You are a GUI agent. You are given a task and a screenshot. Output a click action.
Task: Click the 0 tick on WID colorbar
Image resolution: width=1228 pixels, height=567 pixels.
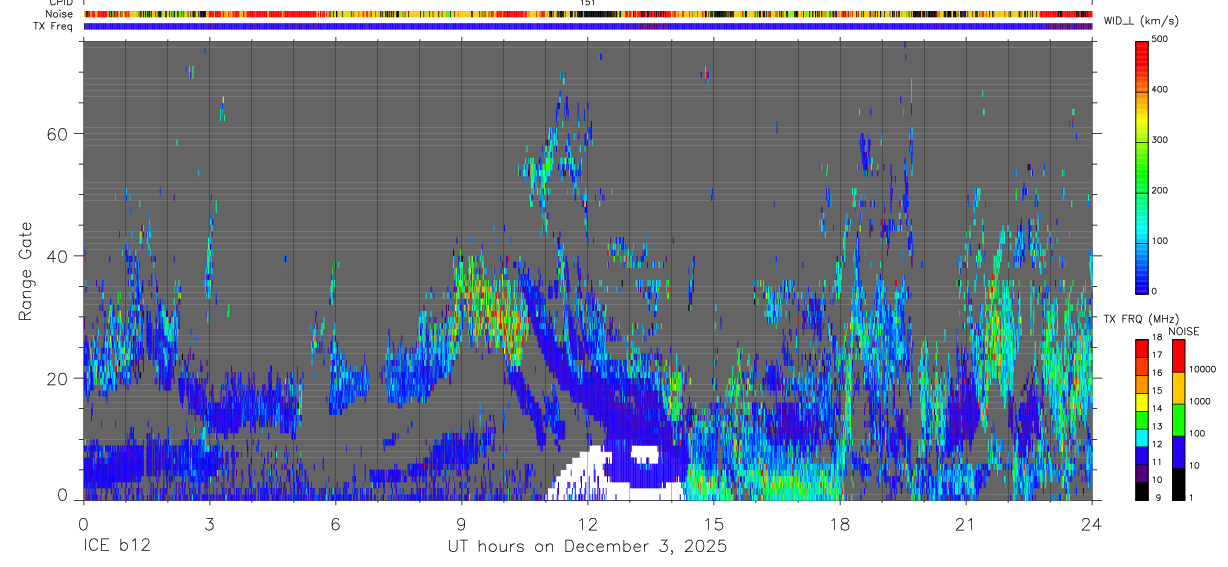click(x=1155, y=291)
